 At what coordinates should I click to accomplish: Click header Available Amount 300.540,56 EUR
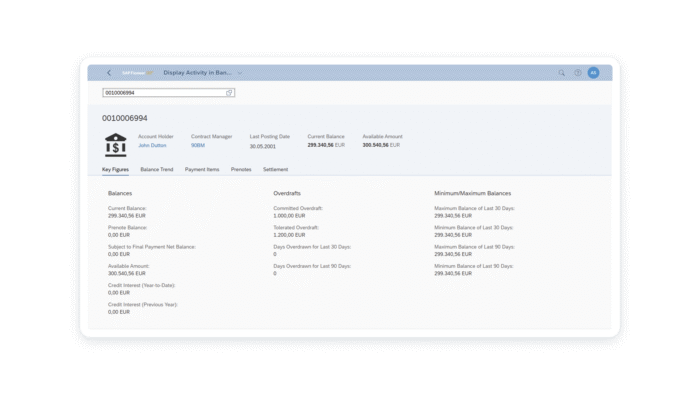tap(381, 145)
